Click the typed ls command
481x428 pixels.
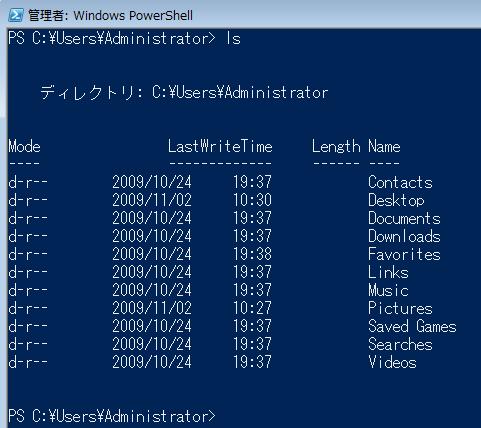233,39
